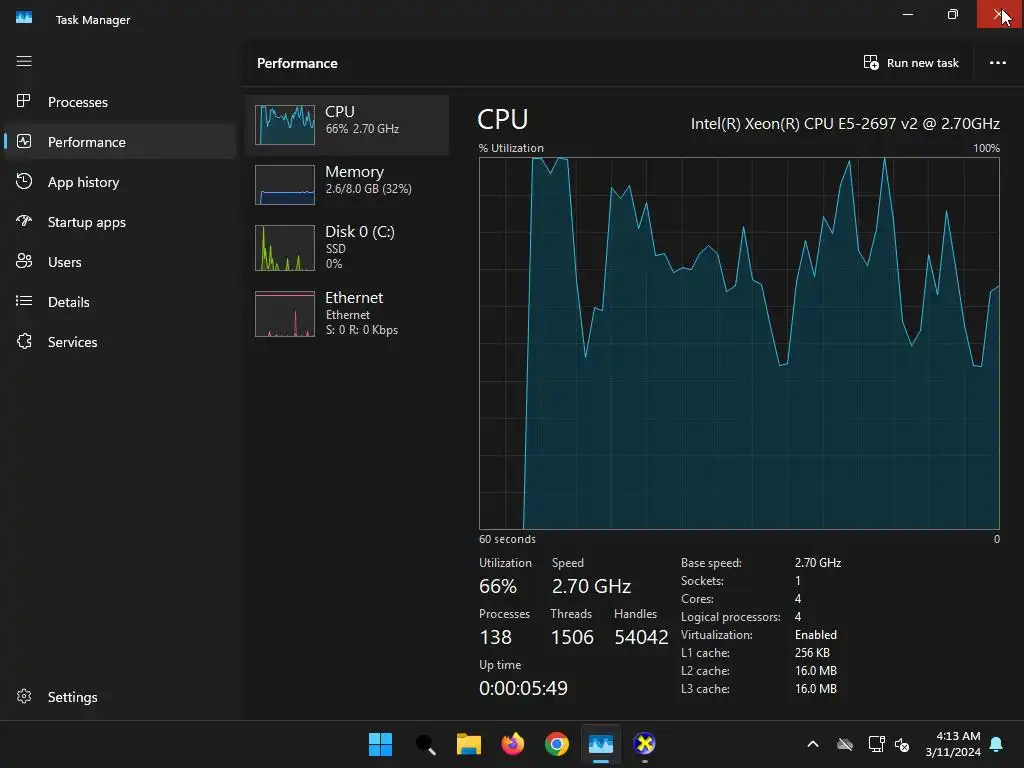1024x768 pixels.
Task: Select the CPU resource thumbnail graph
Action: point(285,125)
